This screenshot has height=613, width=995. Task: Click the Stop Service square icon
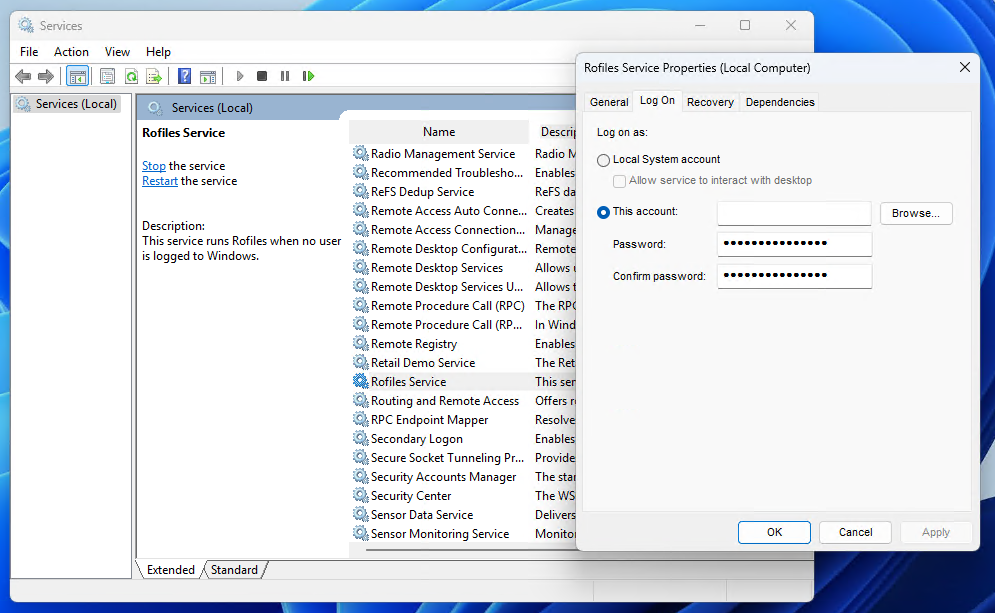click(261, 76)
